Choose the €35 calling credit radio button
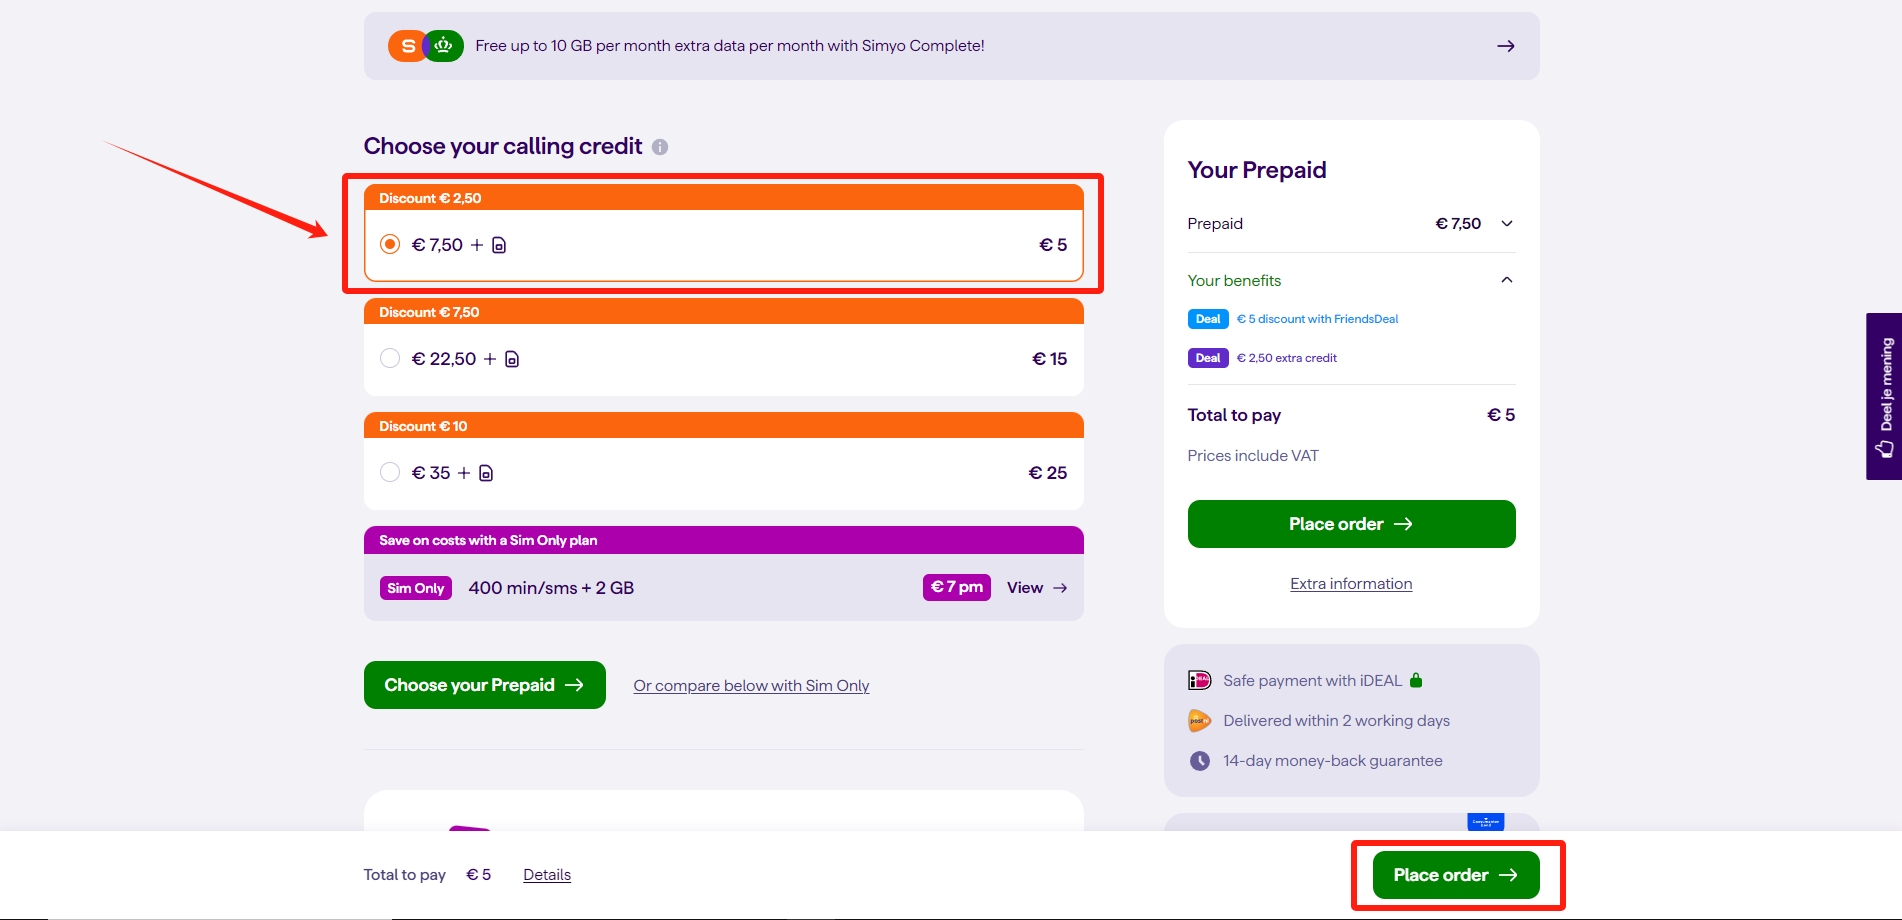Viewport: 1902px width, 920px height. pyautogui.click(x=390, y=473)
